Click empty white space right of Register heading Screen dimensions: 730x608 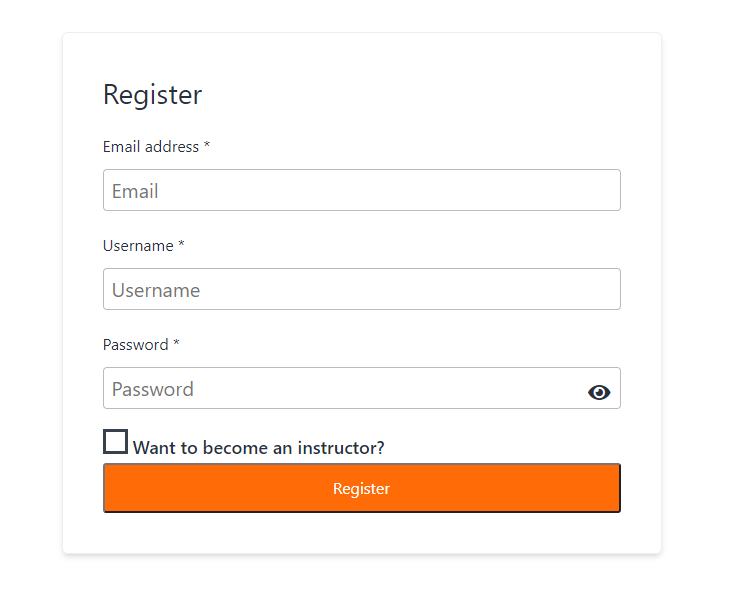coord(420,95)
